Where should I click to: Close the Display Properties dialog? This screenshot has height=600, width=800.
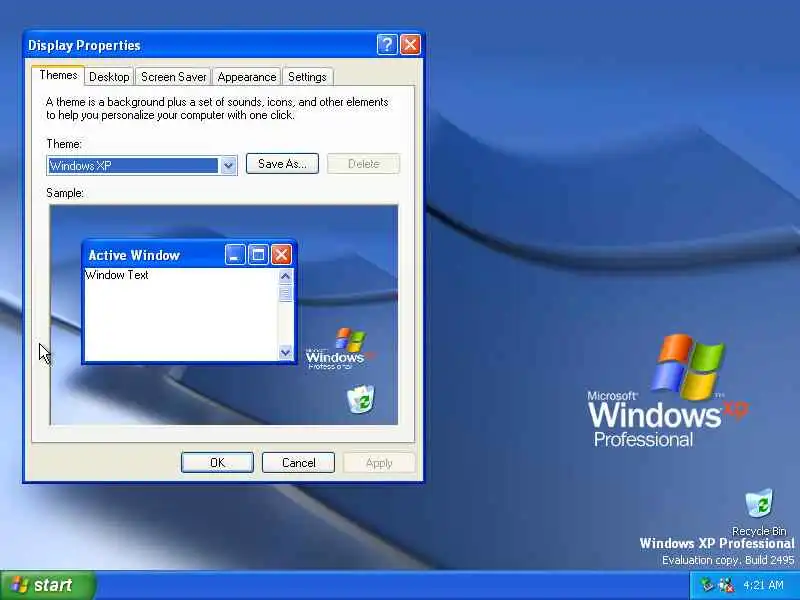tap(410, 45)
